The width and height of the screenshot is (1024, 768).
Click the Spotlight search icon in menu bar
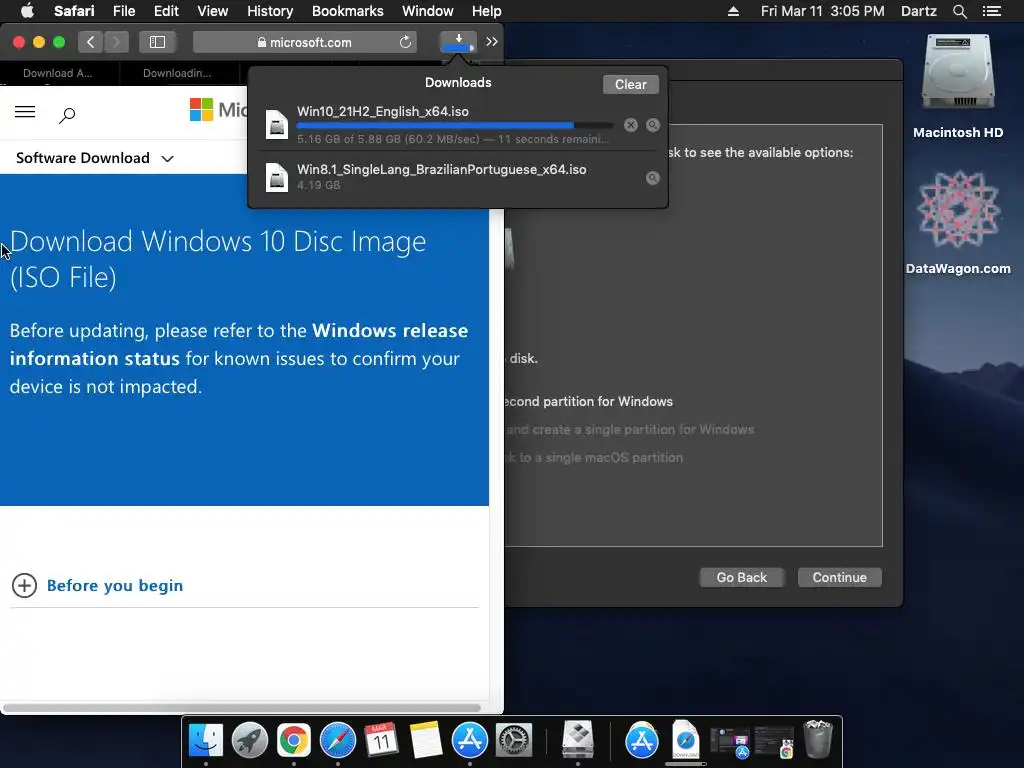pyautogui.click(x=959, y=11)
